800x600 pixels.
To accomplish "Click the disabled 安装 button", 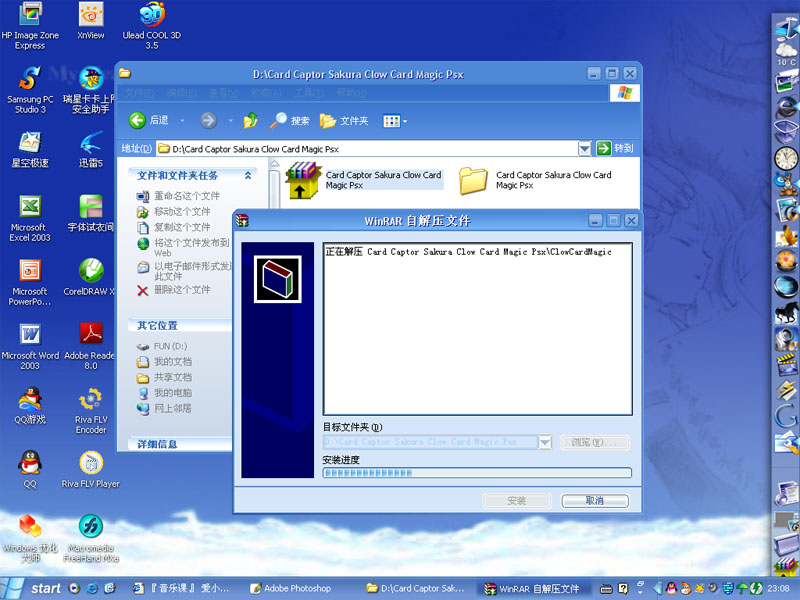I will (x=516, y=501).
